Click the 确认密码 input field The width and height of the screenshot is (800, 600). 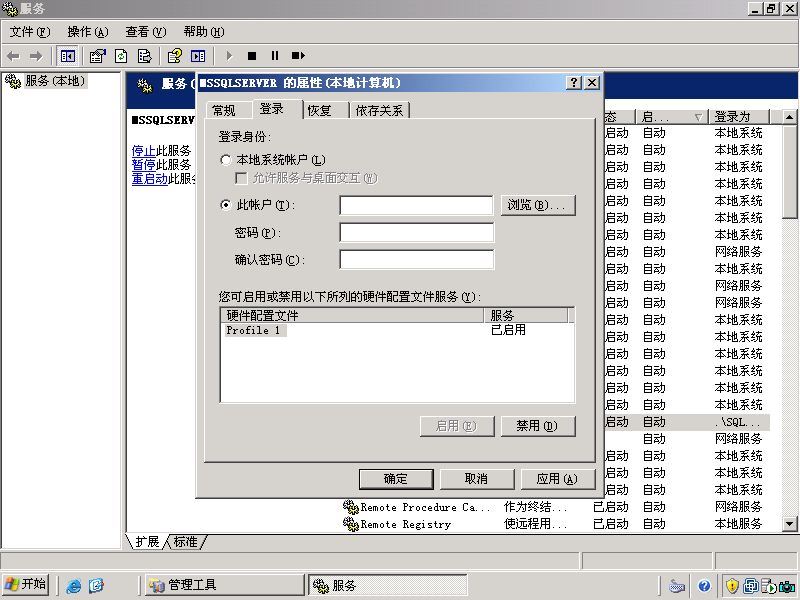pos(416,259)
